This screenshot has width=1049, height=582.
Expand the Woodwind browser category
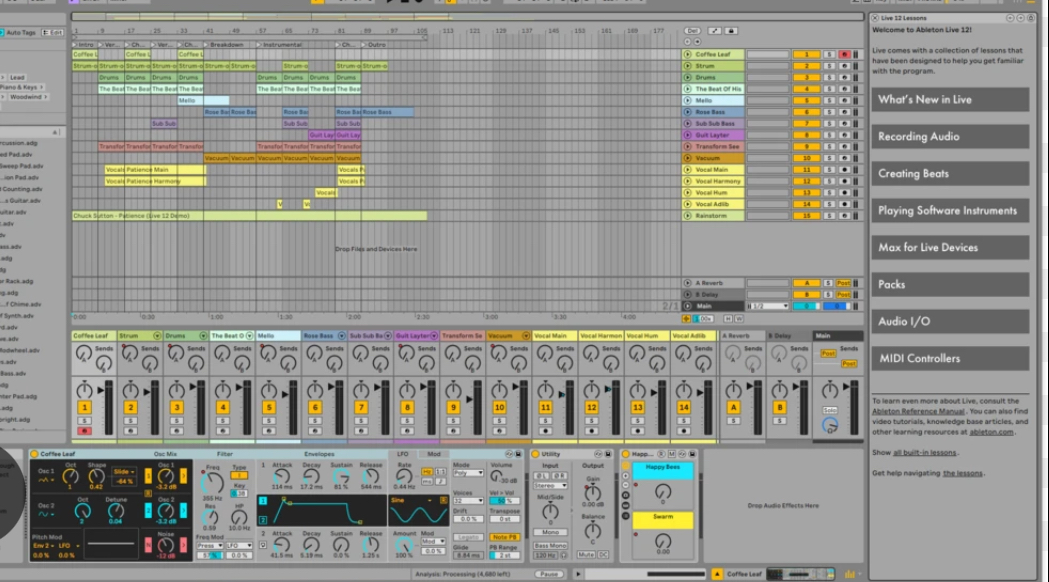tap(27, 97)
